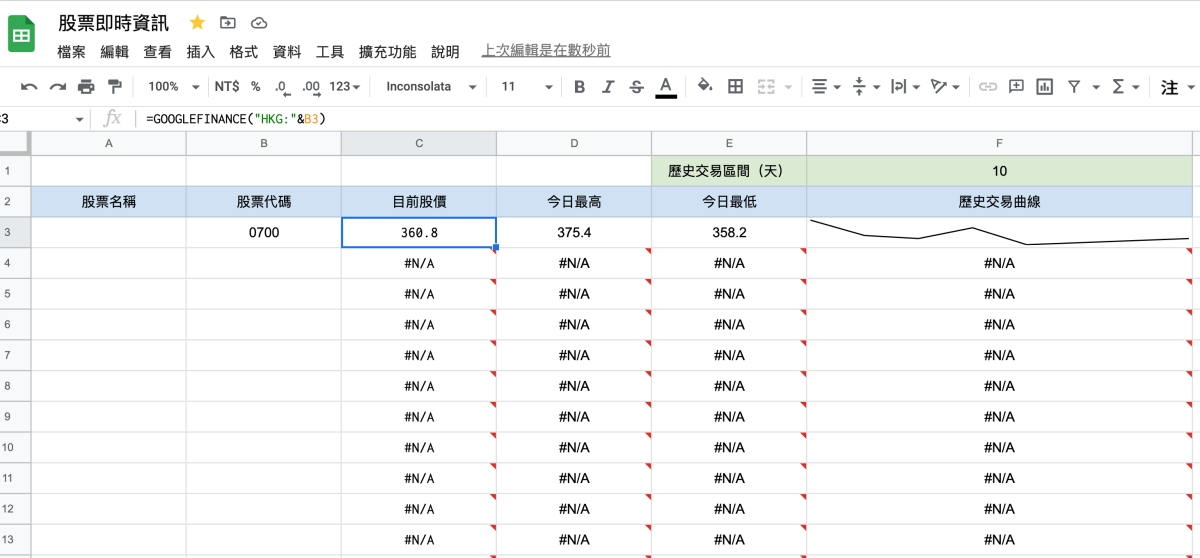
Task: Click the 上次編輯是在數秒前 link
Action: click(x=546, y=50)
